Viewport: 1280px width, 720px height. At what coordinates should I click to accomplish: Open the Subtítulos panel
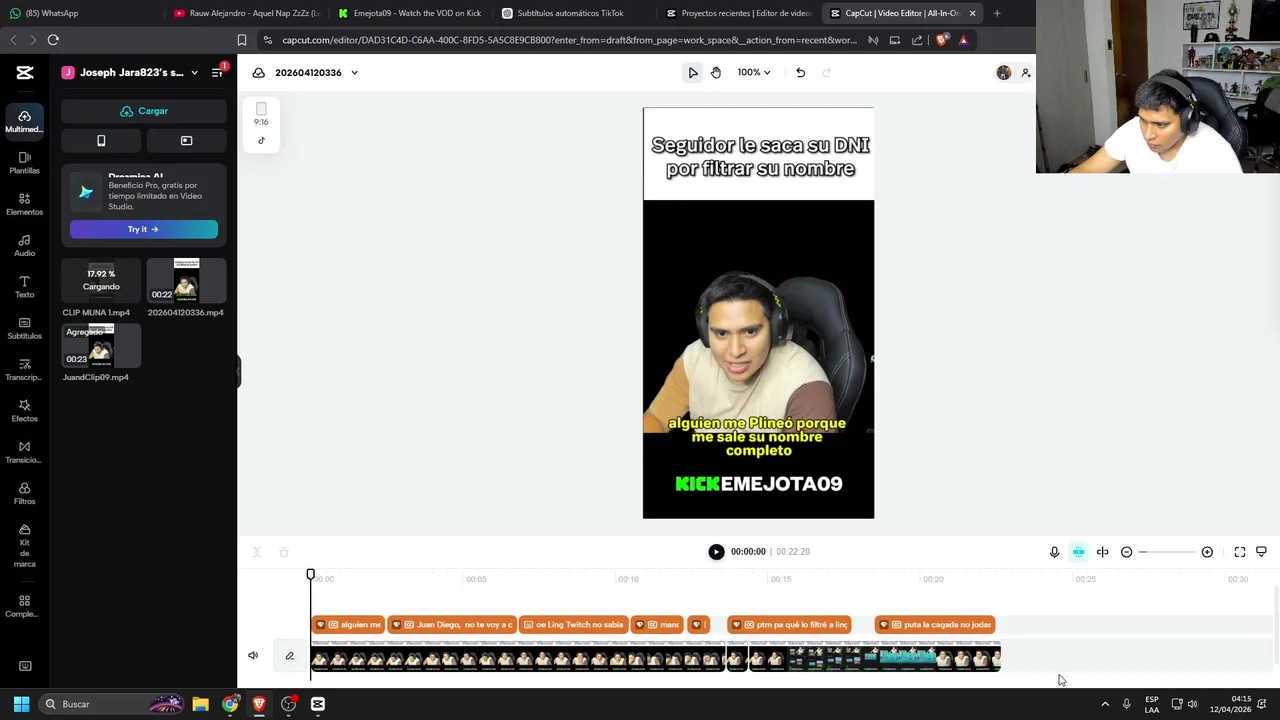tap(24, 328)
